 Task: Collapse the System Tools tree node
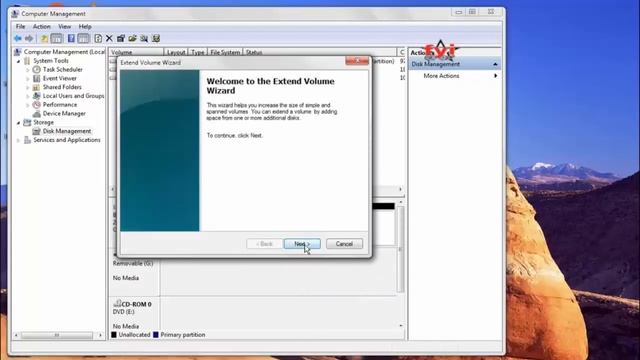(18, 61)
